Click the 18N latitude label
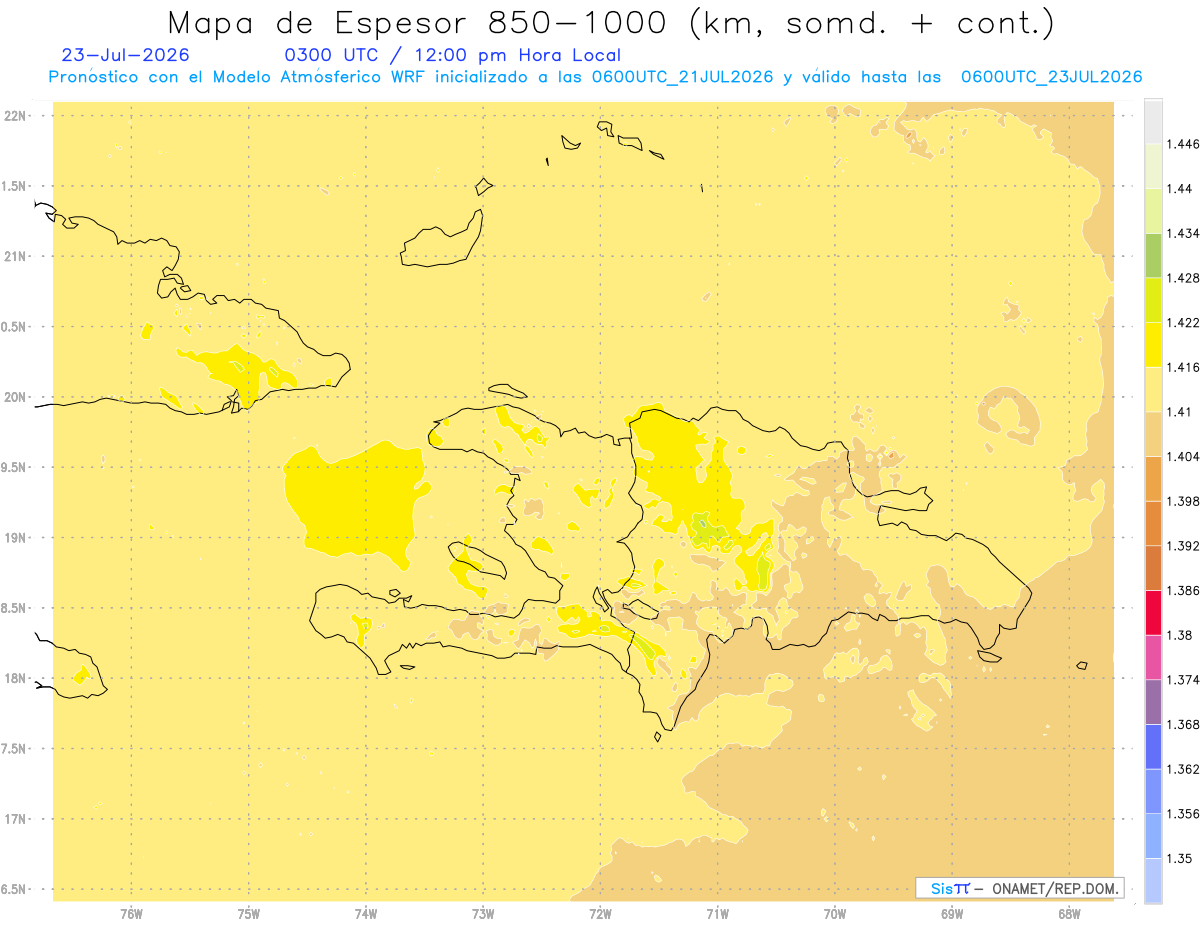 coord(16,679)
